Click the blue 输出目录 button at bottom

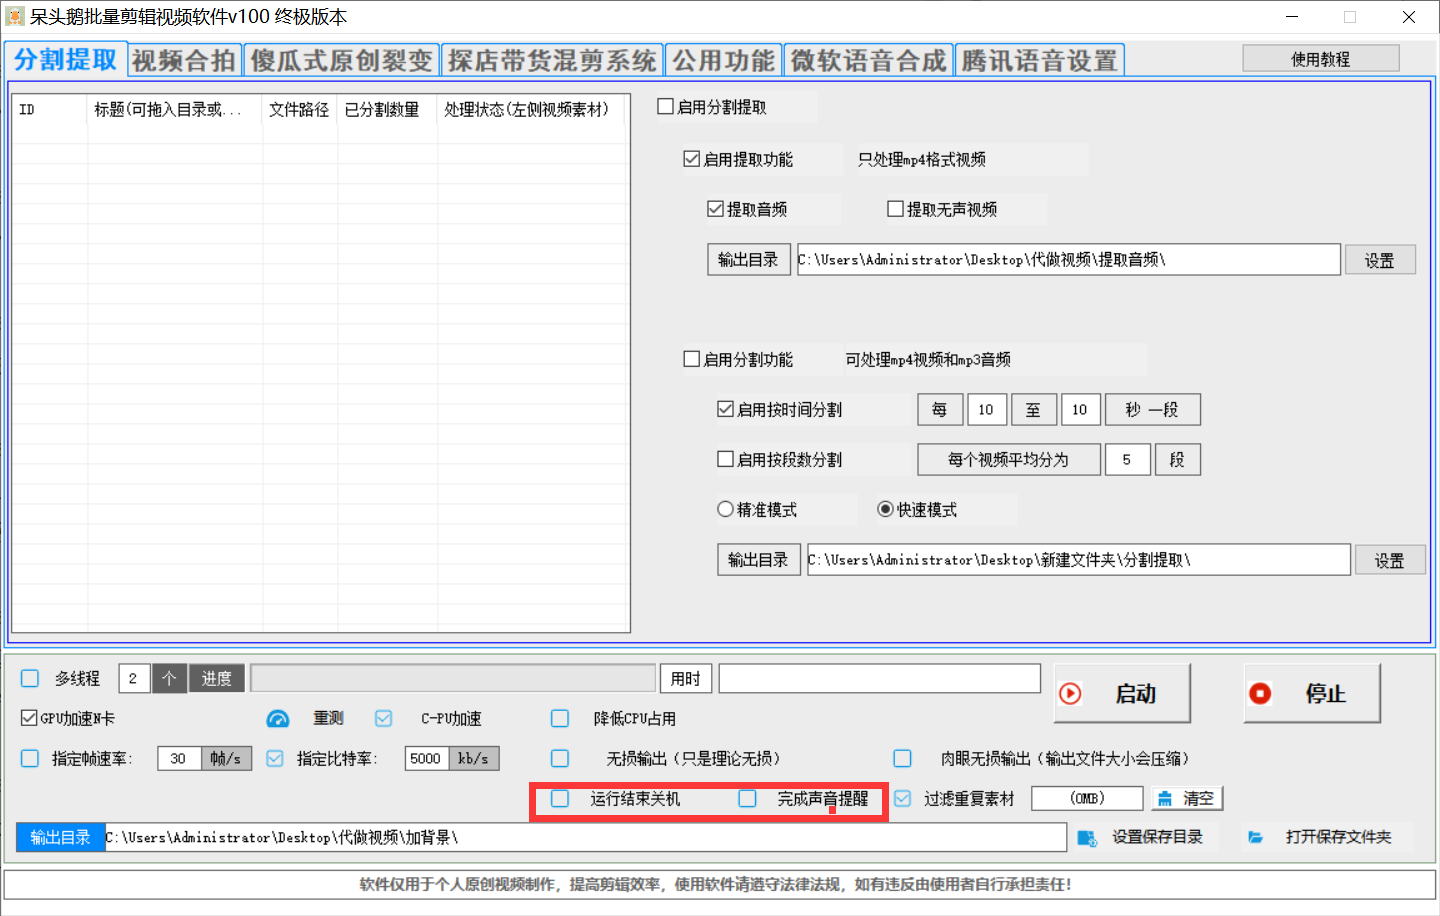(x=60, y=838)
